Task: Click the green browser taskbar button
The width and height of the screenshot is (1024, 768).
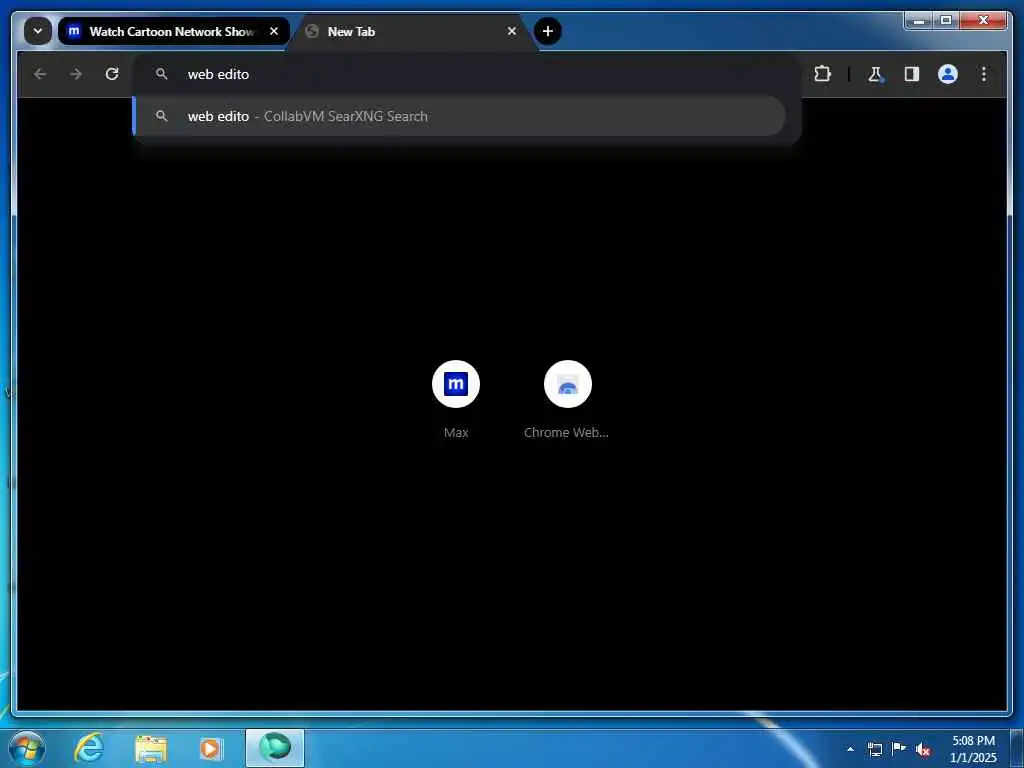Action: coord(275,748)
